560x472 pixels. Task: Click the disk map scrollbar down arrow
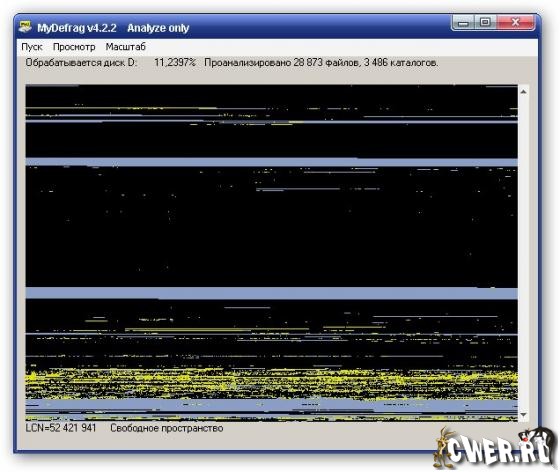point(523,415)
